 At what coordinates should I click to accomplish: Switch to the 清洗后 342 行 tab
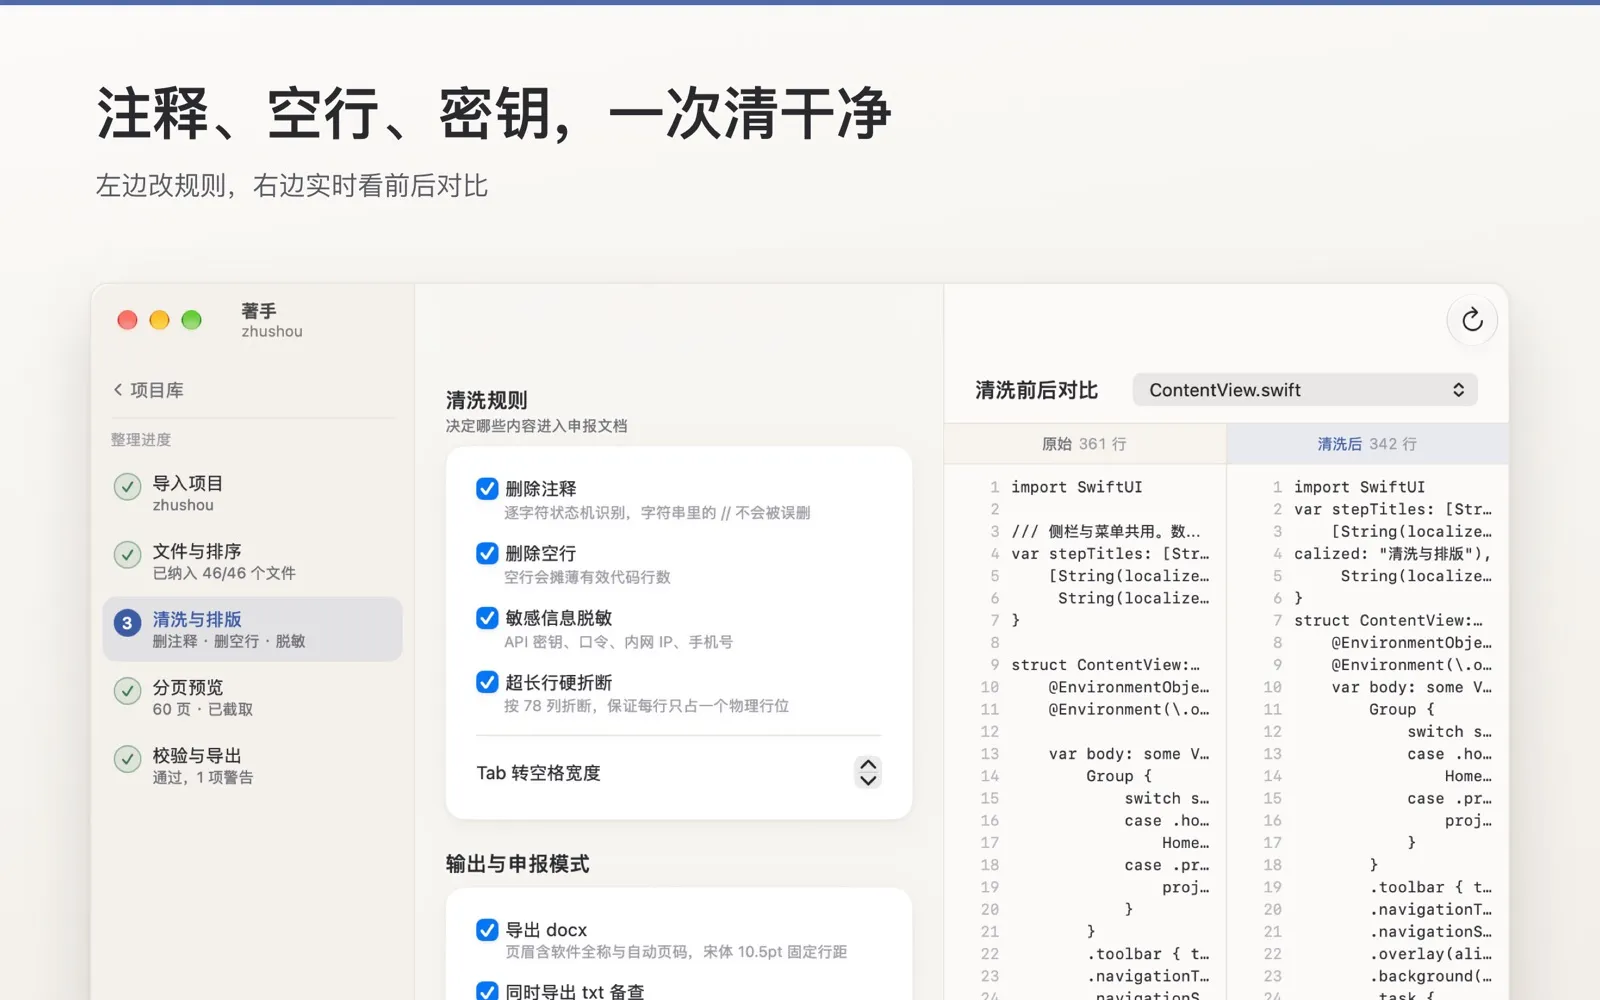point(1367,444)
